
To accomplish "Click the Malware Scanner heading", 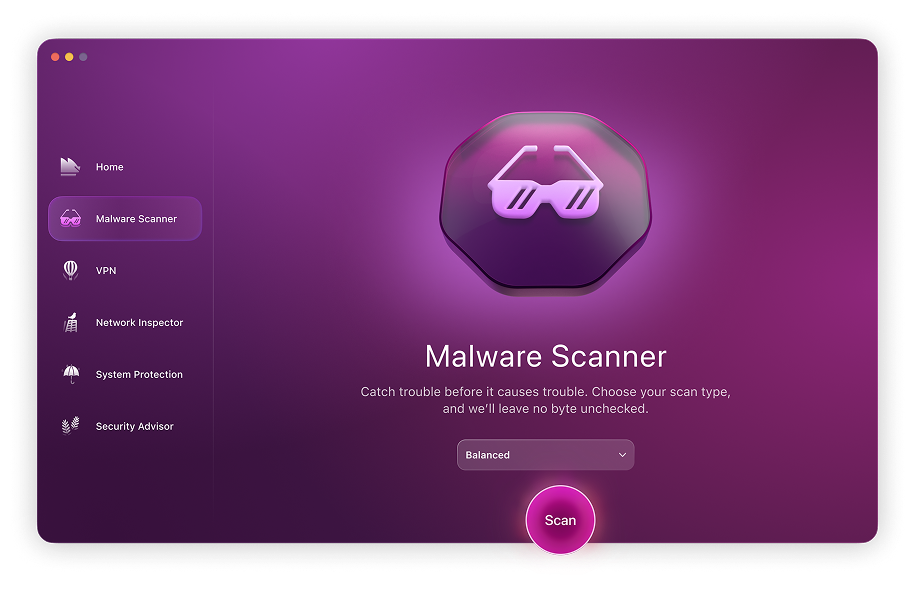I will 545,356.
